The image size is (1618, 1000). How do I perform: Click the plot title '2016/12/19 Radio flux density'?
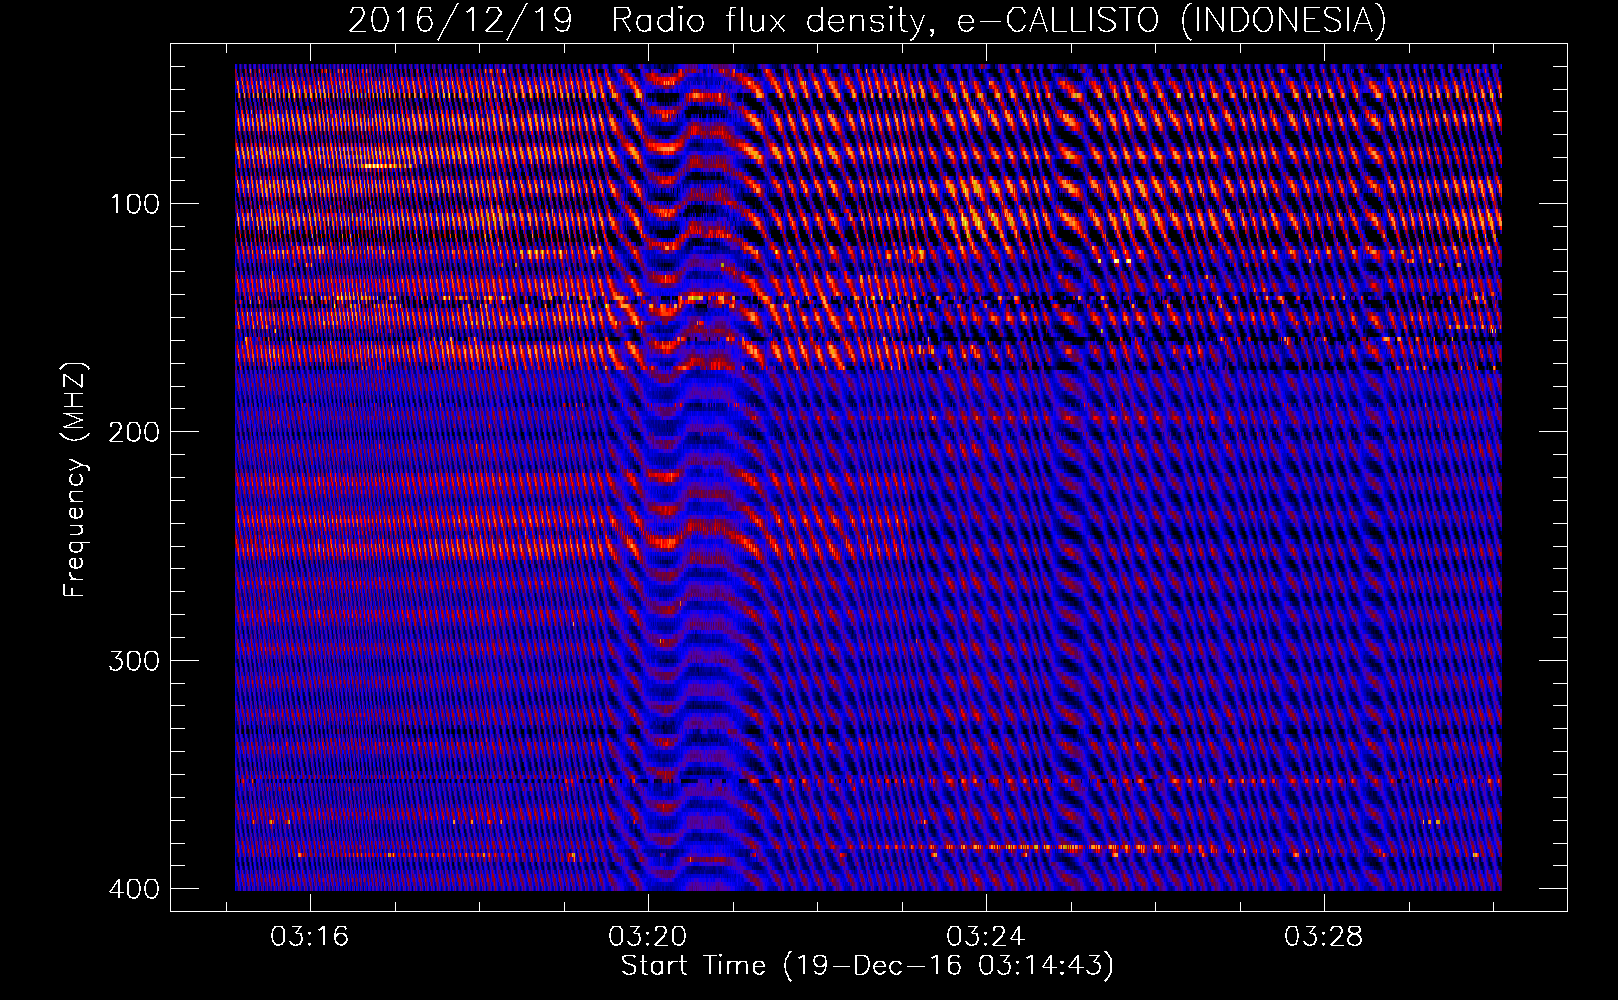(867, 20)
